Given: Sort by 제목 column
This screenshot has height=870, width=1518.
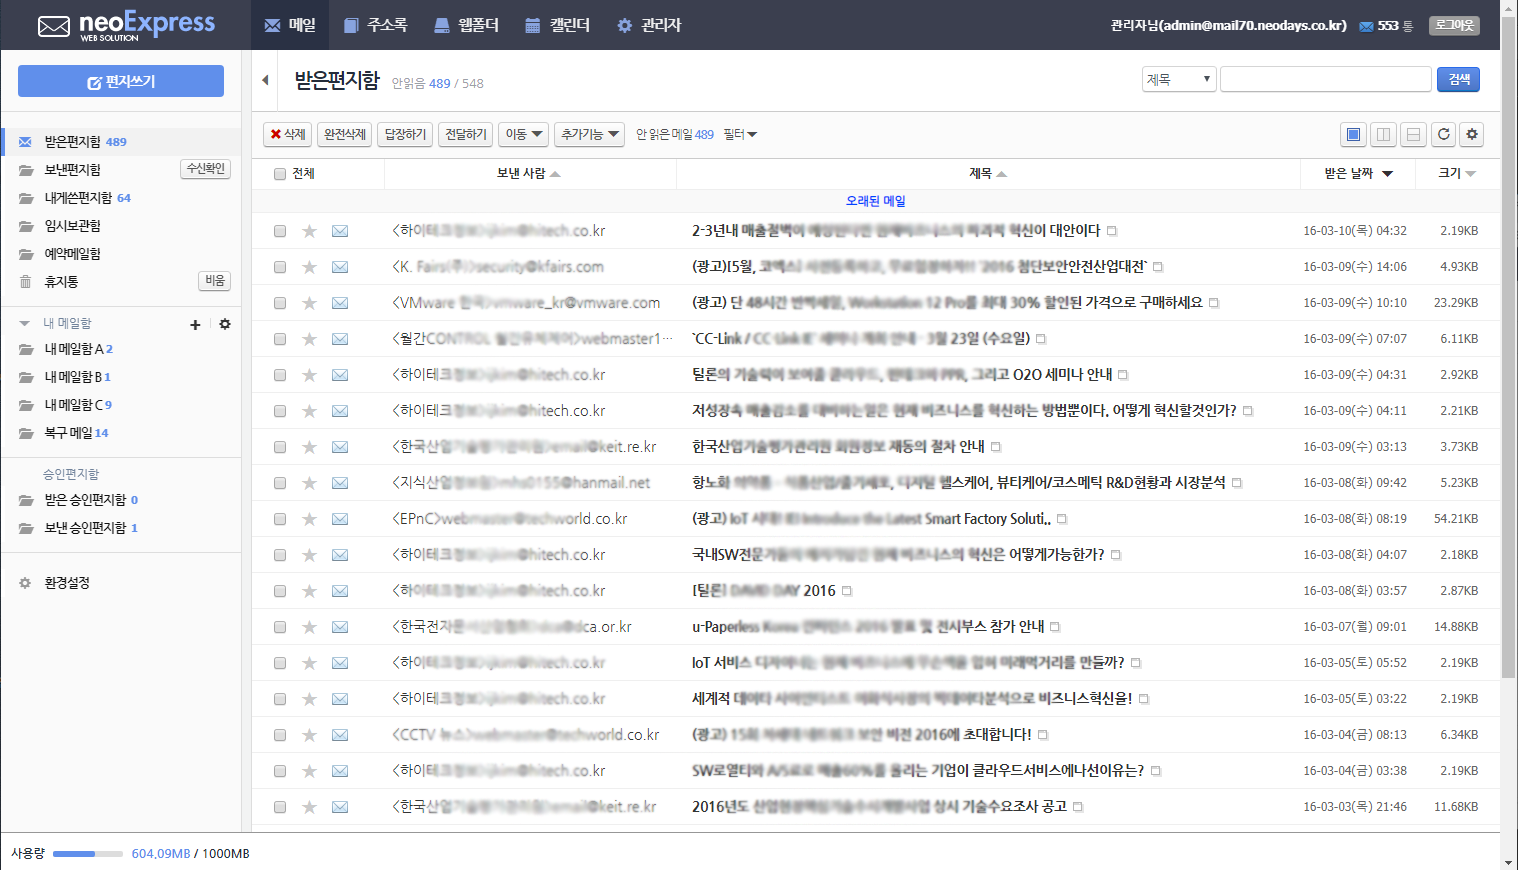Looking at the screenshot, I should coord(988,173).
